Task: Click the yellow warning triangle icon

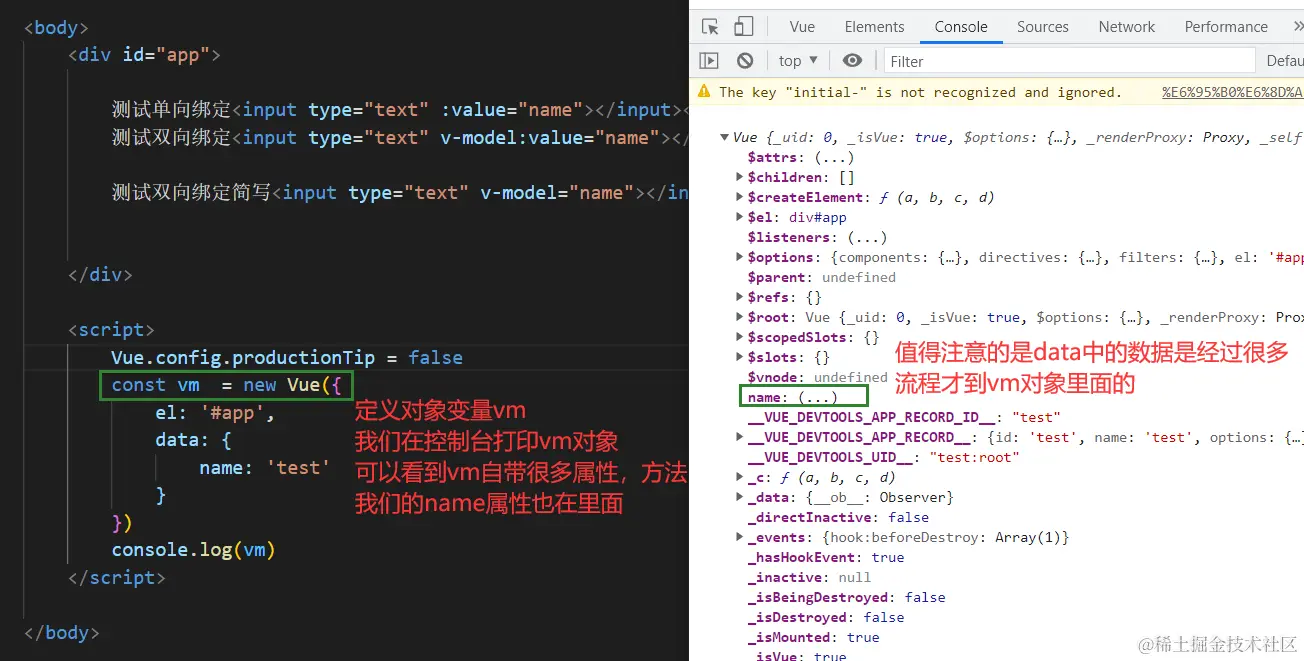Action: (x=704, y=92)
